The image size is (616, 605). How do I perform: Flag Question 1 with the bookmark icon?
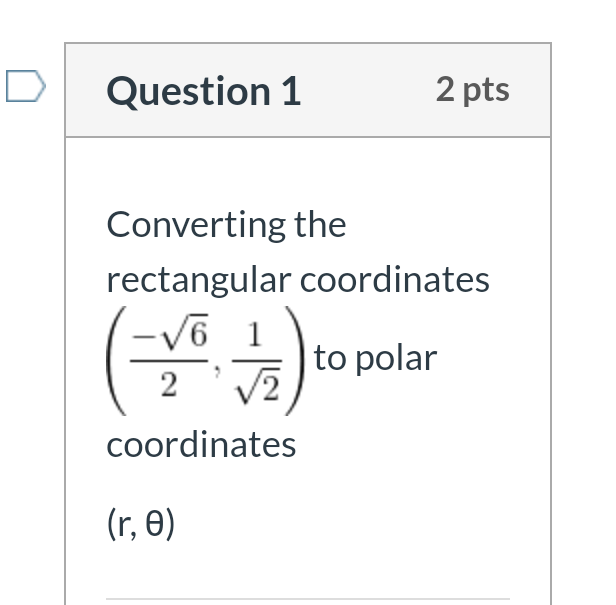pyautogui.click(x=26, y=86)
